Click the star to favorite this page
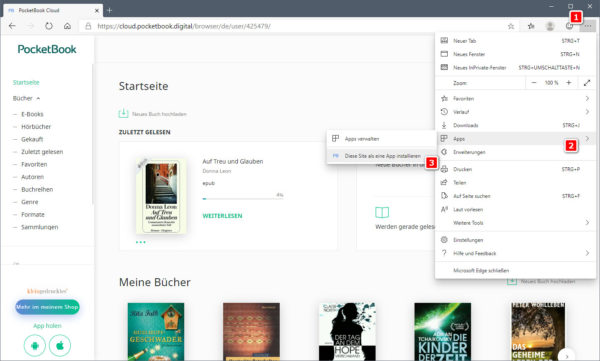The width and height of the screenshot is (600, 361). point(511,26)
